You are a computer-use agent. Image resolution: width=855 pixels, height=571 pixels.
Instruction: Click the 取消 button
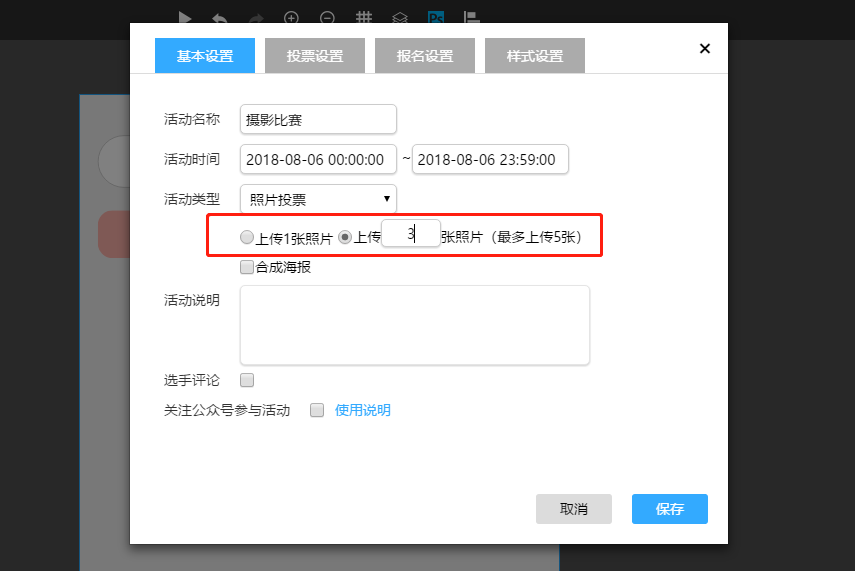[574, 509]
